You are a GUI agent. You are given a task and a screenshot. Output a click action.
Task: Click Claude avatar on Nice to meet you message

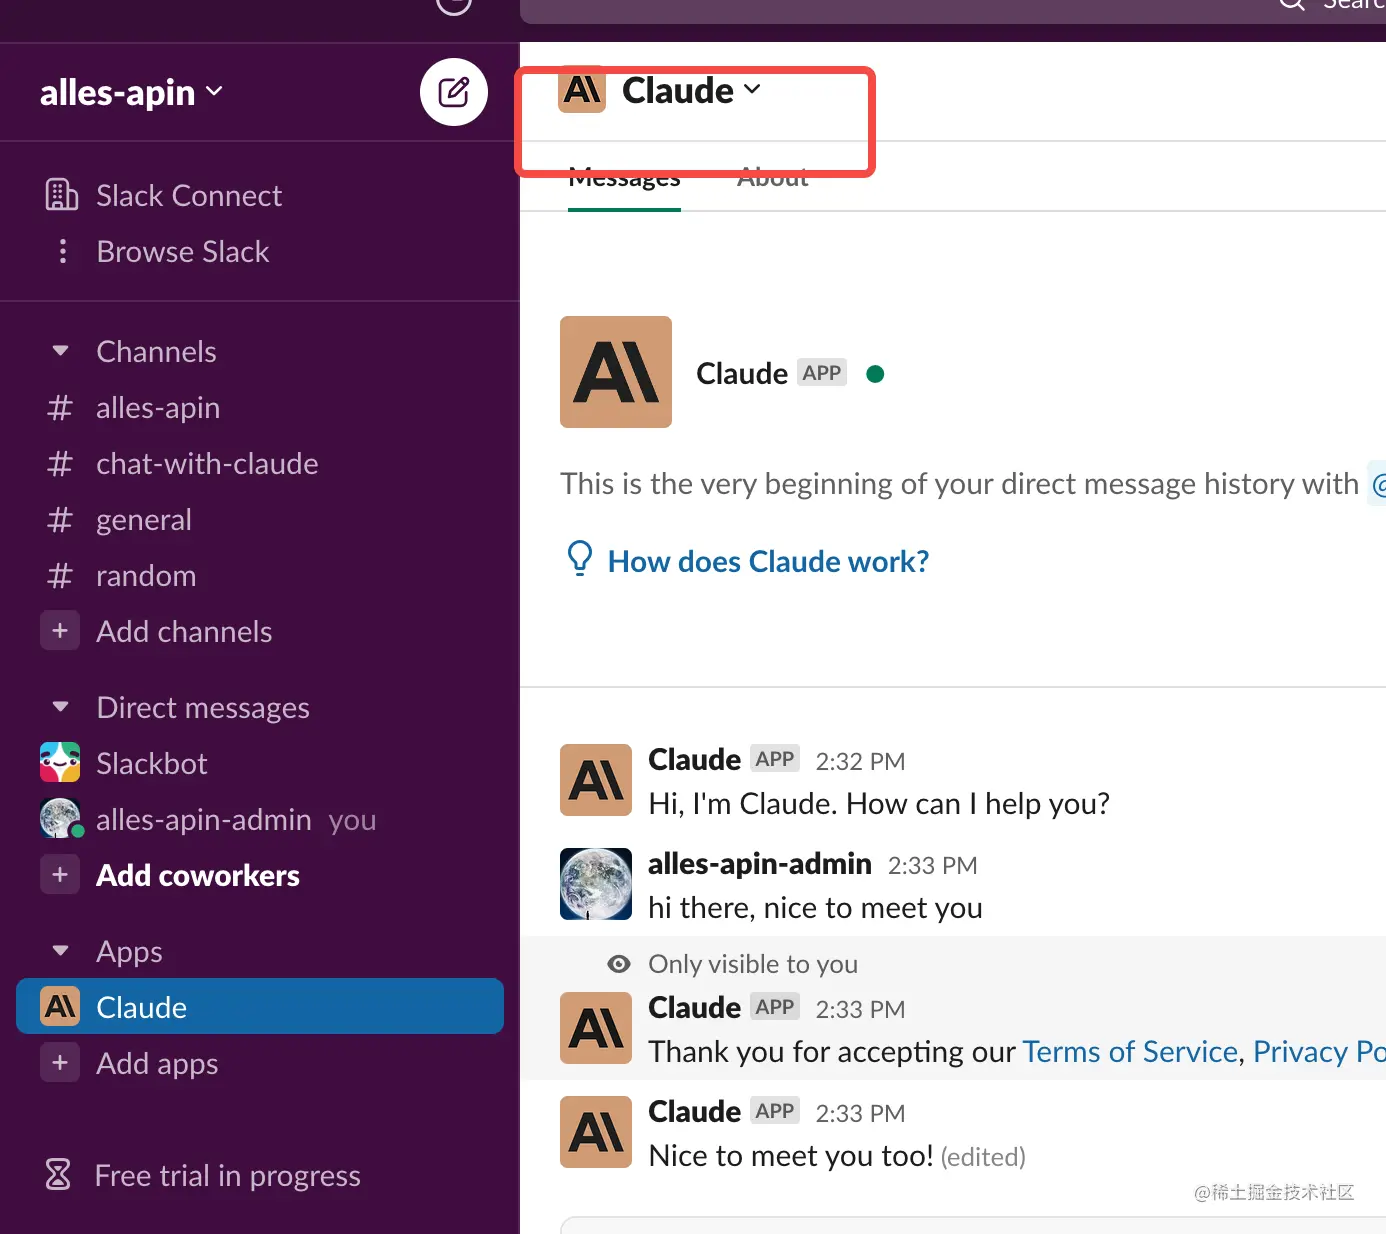[596, 1132]
